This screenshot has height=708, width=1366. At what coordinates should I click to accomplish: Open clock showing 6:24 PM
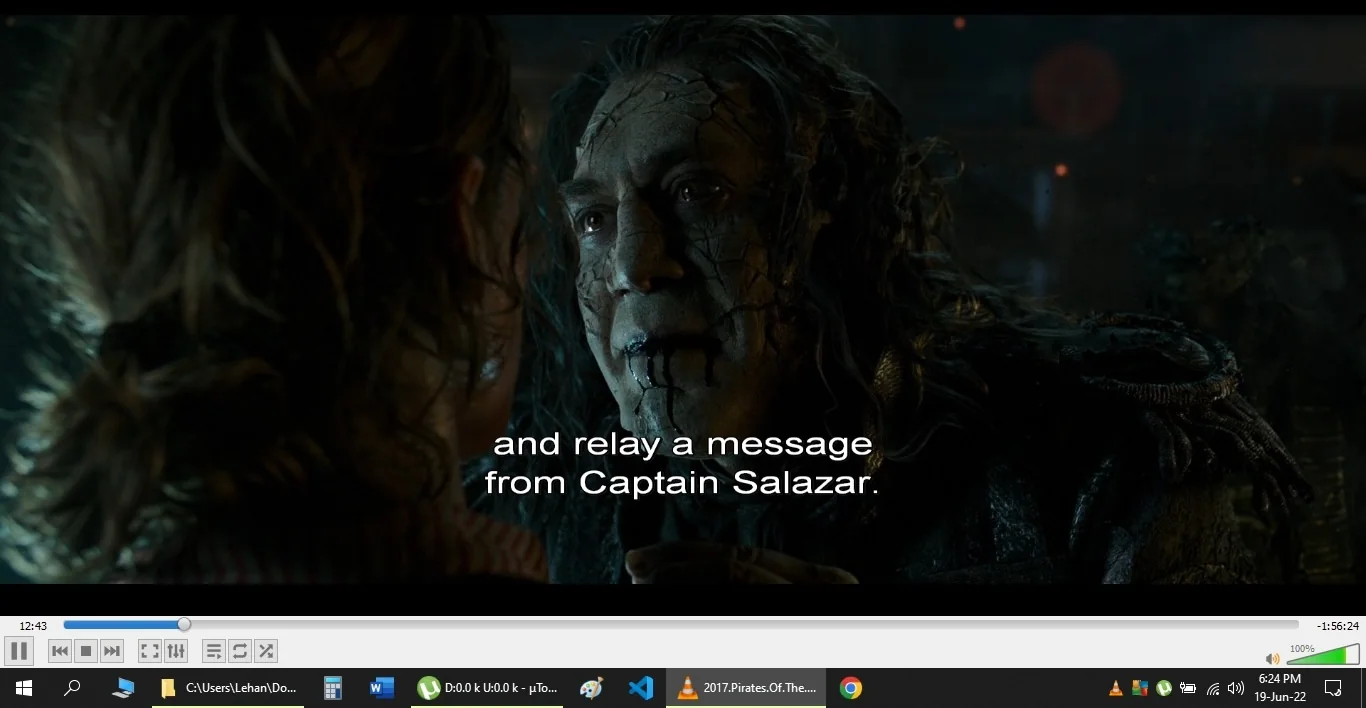pyautogui.click(x=1280, y=688)
